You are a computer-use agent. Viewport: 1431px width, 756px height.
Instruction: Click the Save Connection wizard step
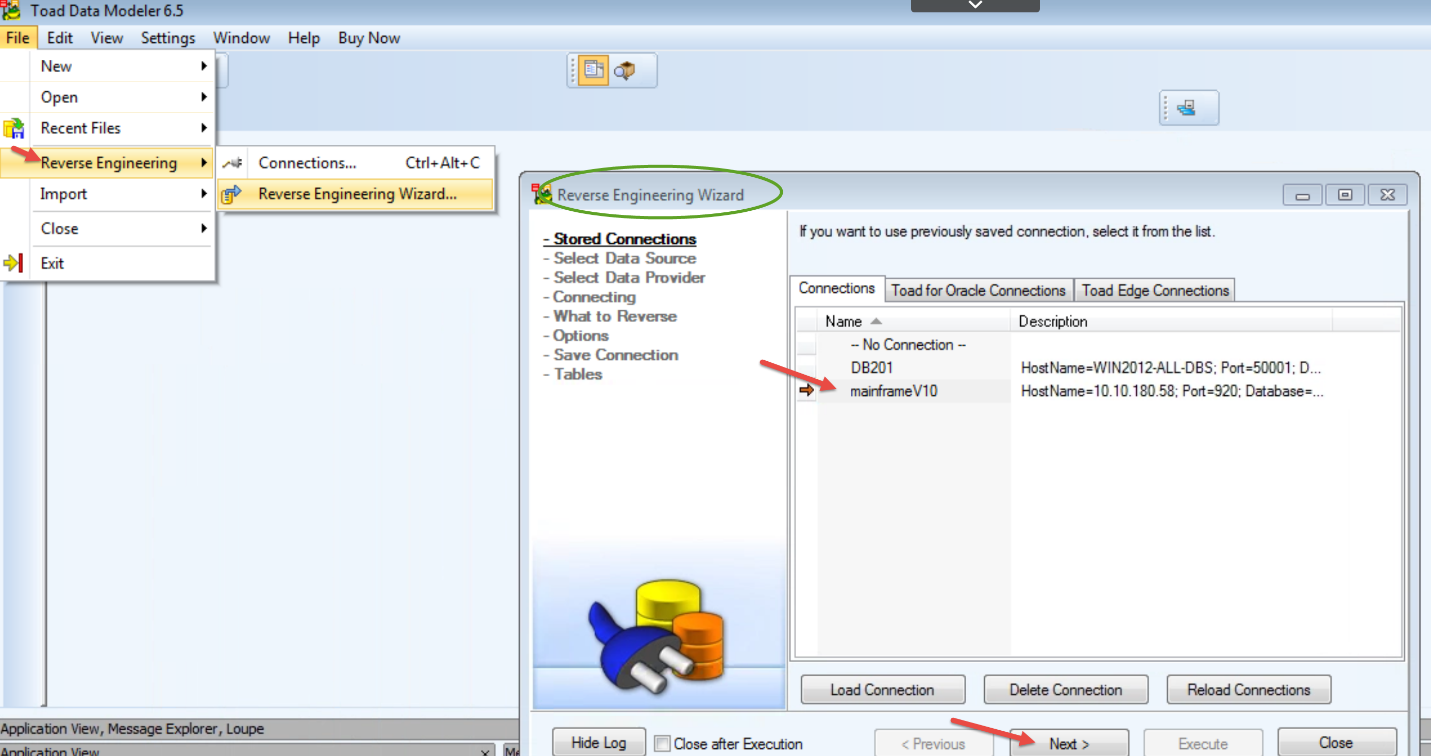coord(611,355)
